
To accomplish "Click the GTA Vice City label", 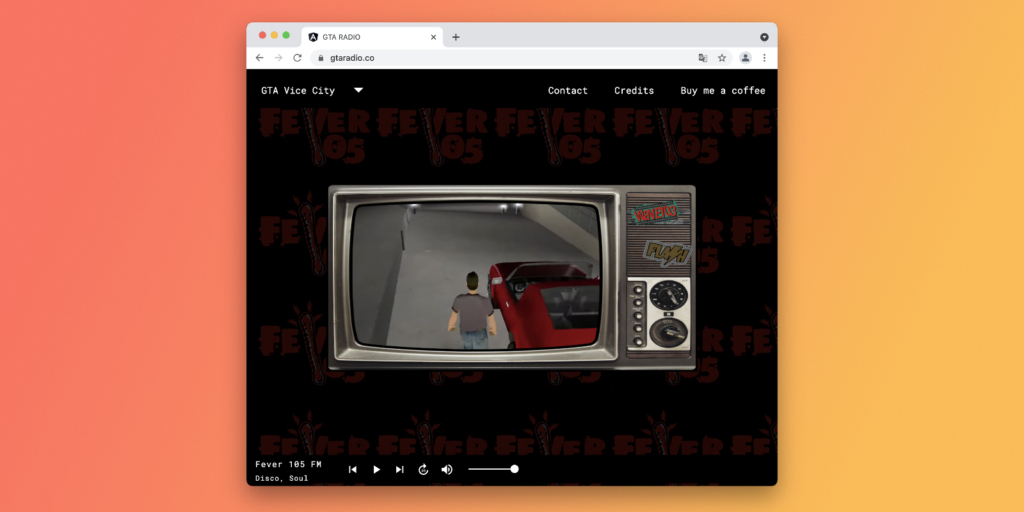I will pyautogui.click(x=298, y=91).
